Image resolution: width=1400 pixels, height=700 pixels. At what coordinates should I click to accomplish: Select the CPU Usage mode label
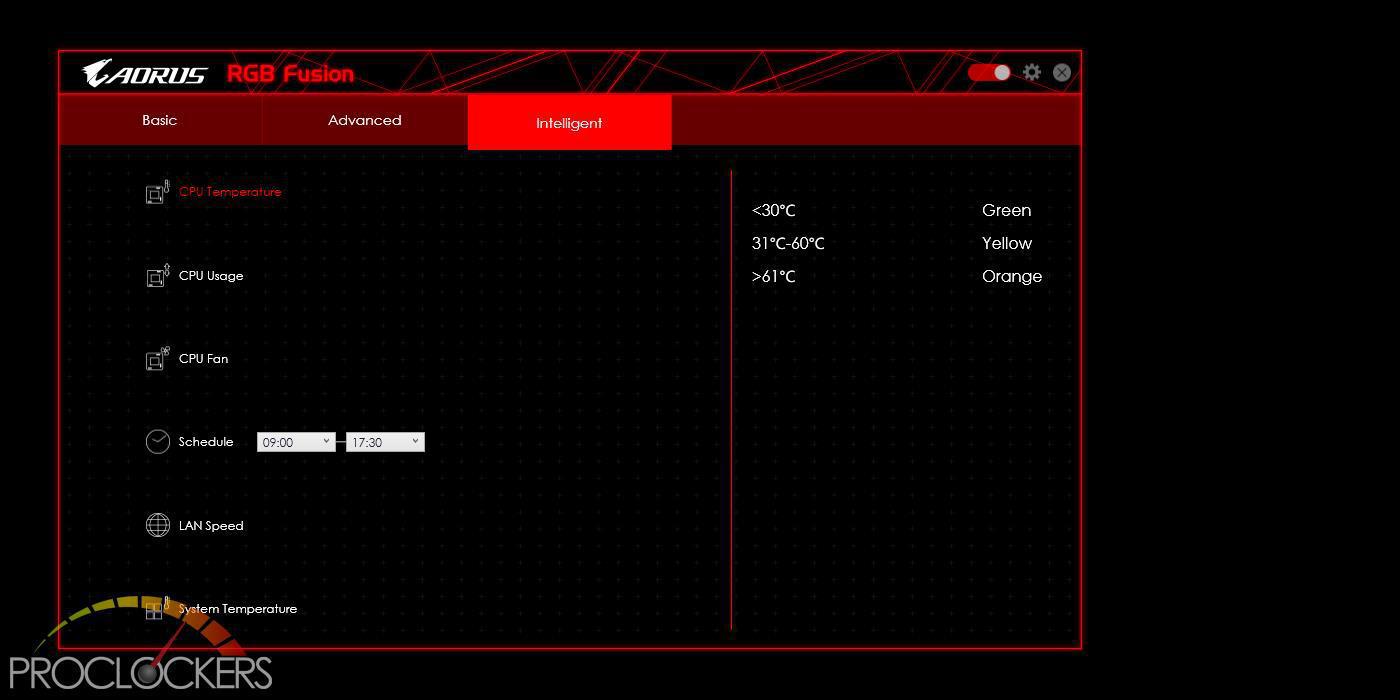click(211, 276)
